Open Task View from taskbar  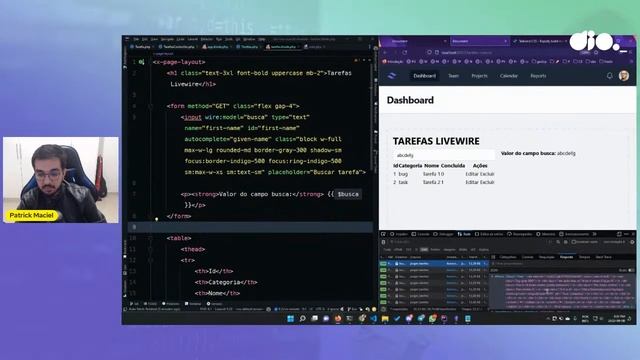(x=314, y=319)
